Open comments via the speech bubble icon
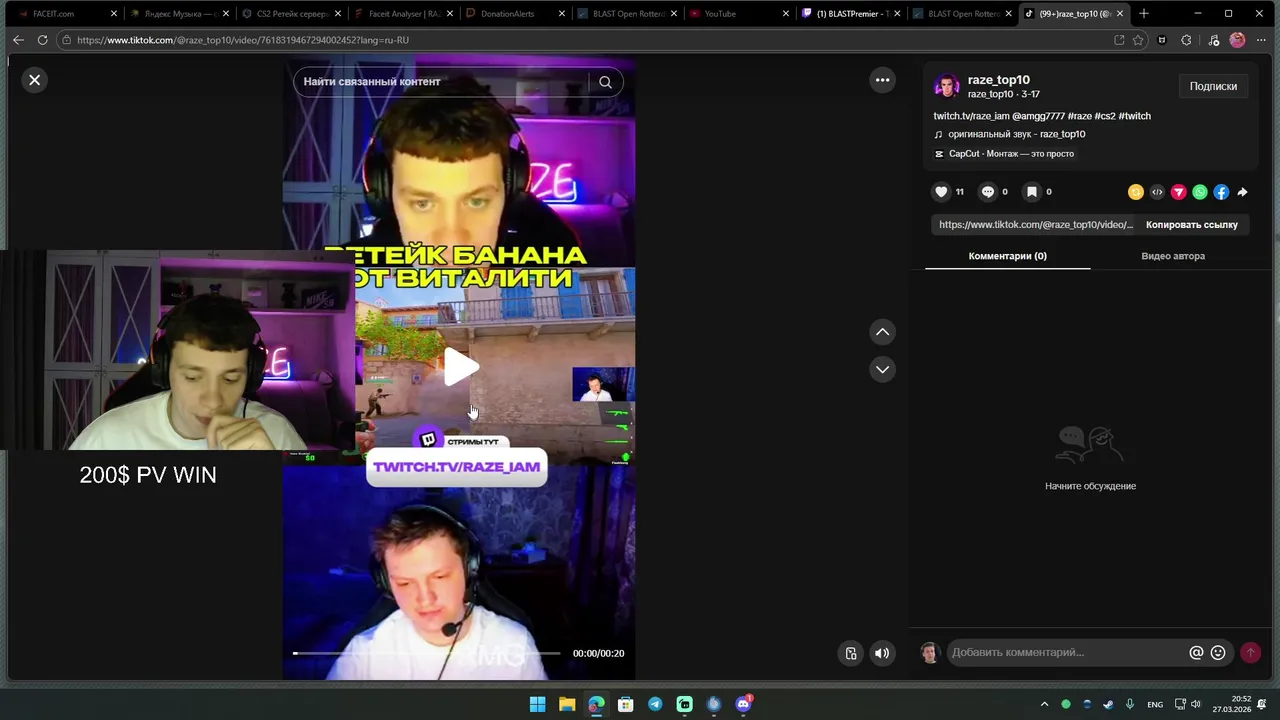The width and height of the screenshot is (1280, 720). tap(988, 192)
